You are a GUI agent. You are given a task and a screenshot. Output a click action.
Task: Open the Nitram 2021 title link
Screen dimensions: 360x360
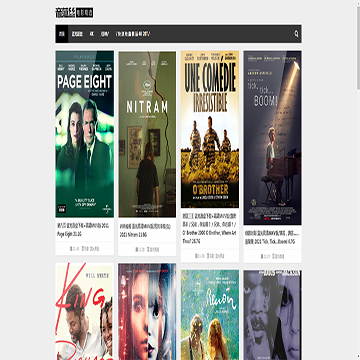147,231
